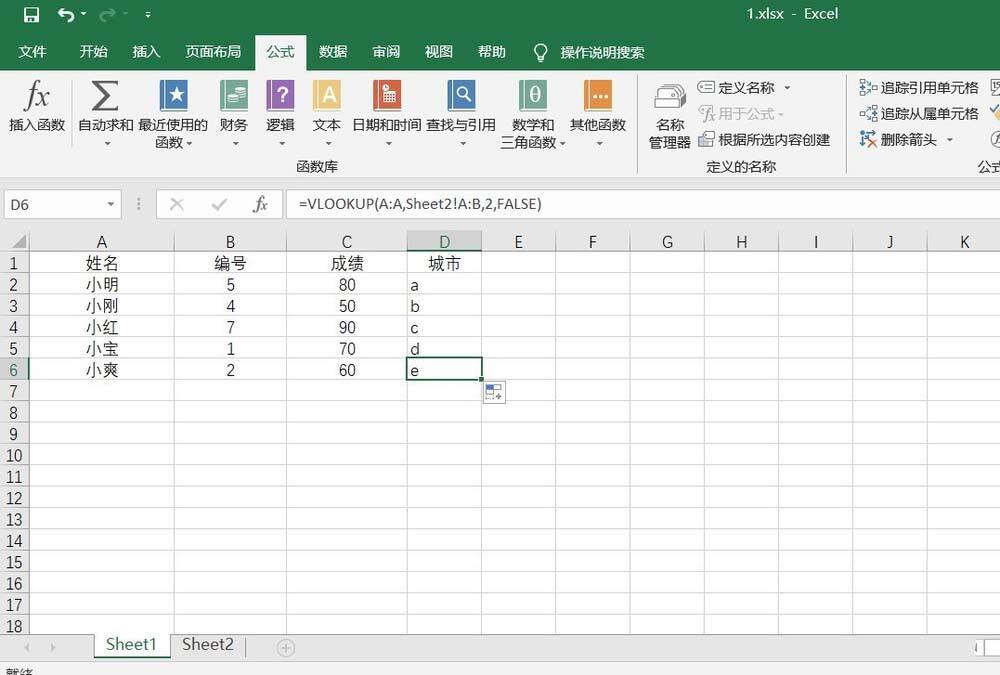Open the 数学和三角函数 icon
The image size is (1000, 675).
coord(533,96)
